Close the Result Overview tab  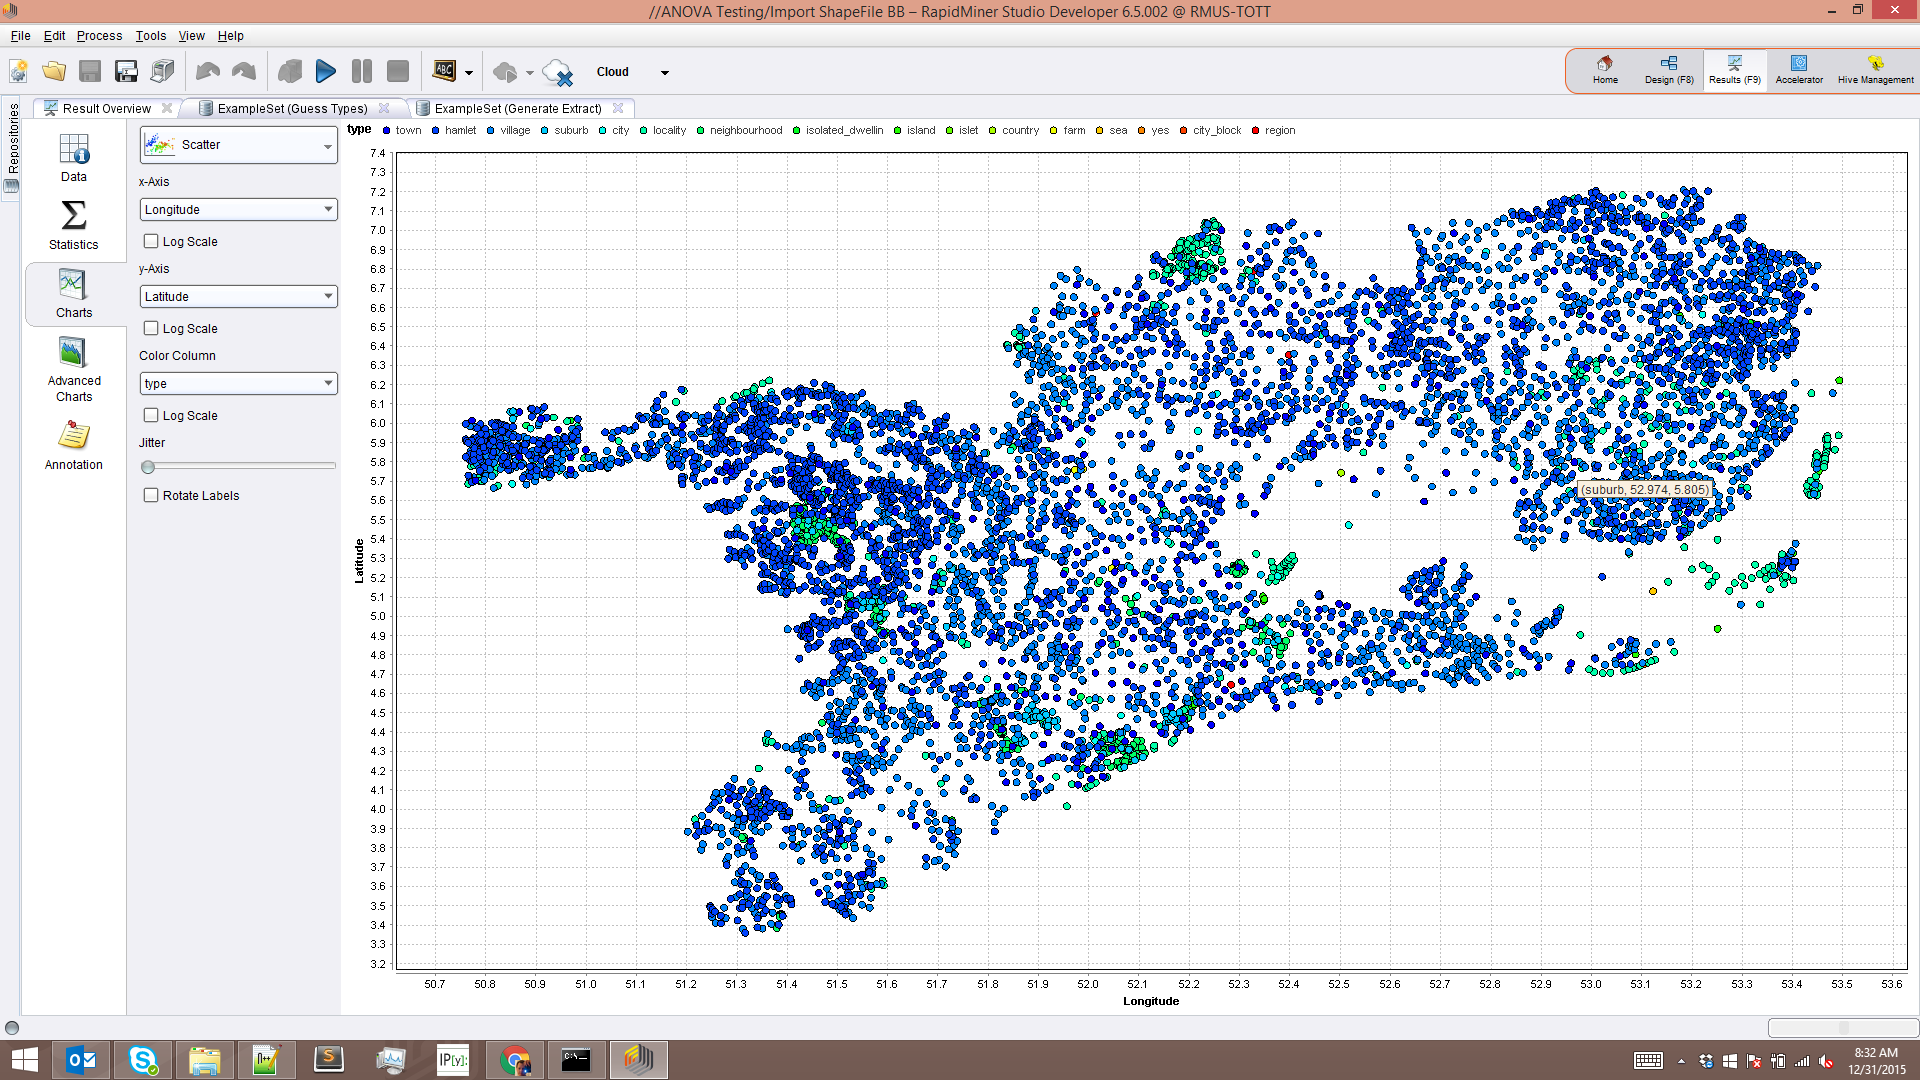[167, 108]
